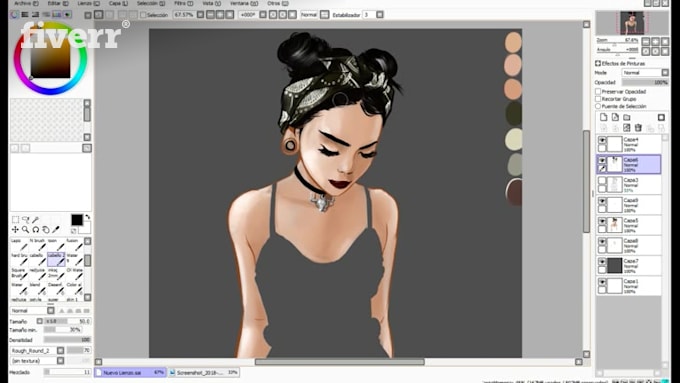Open the rotation angle dropdown arrow
The width and height of the screenshot is (680, 383).
263,15
